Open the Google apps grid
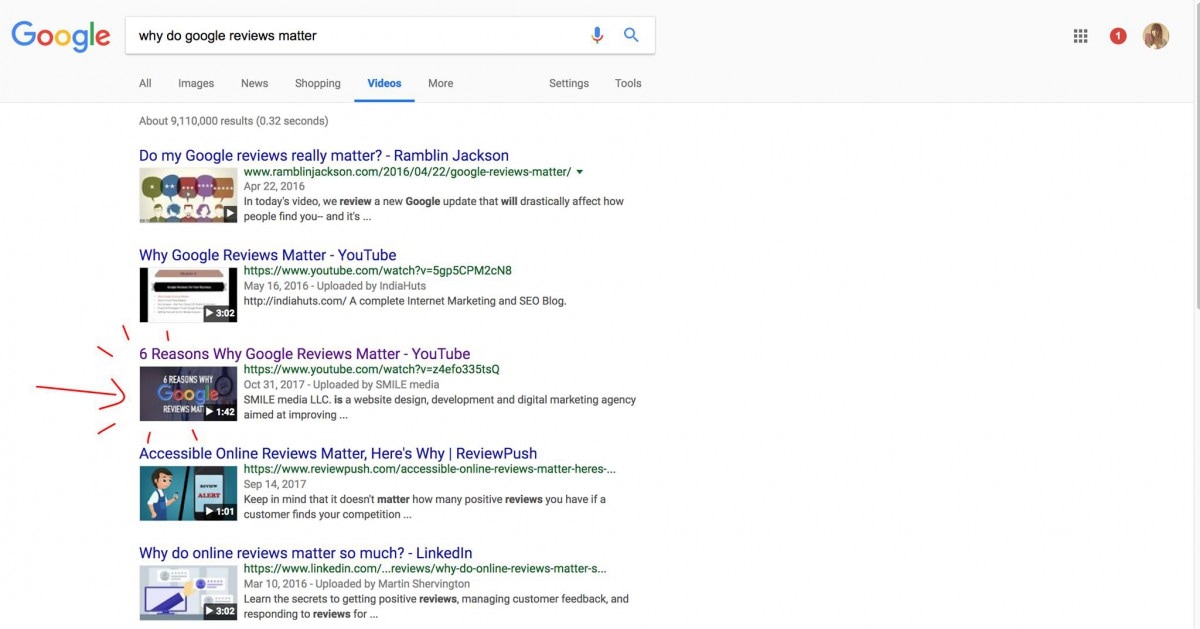1200x629 pixels. [1080, 36]
